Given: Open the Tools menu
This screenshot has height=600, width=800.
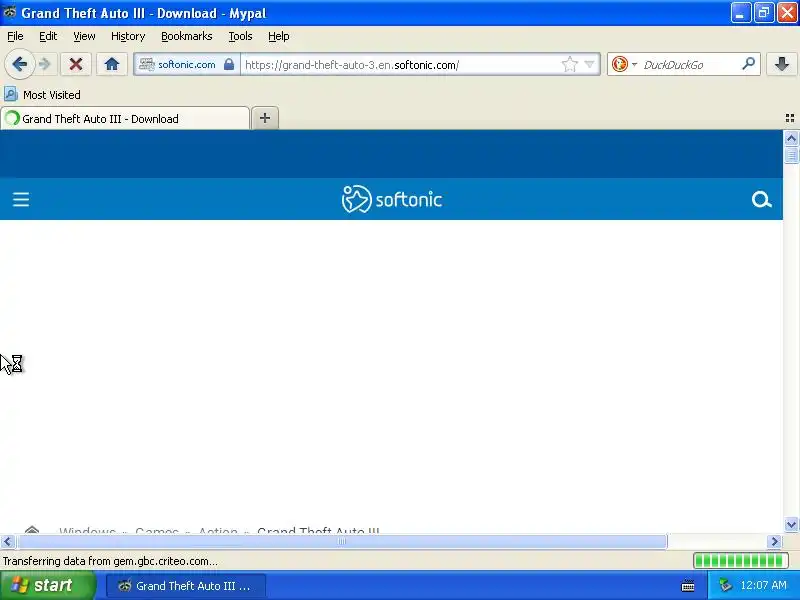Looking at the screenshot, I should point(240,36).
